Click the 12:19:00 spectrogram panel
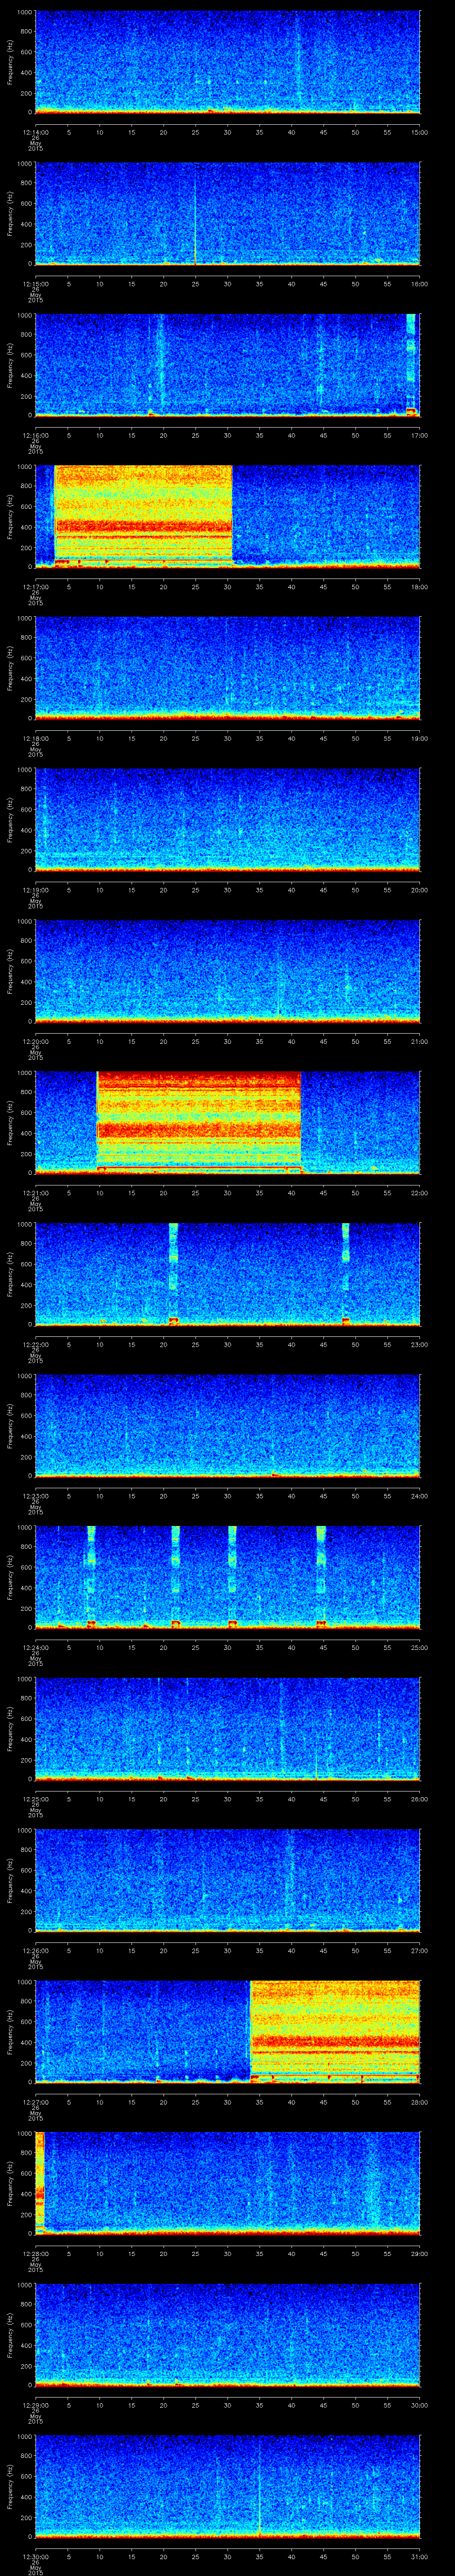Image resolution: width=455 pixels, height=2576 pixels. (x=228, y=819)
